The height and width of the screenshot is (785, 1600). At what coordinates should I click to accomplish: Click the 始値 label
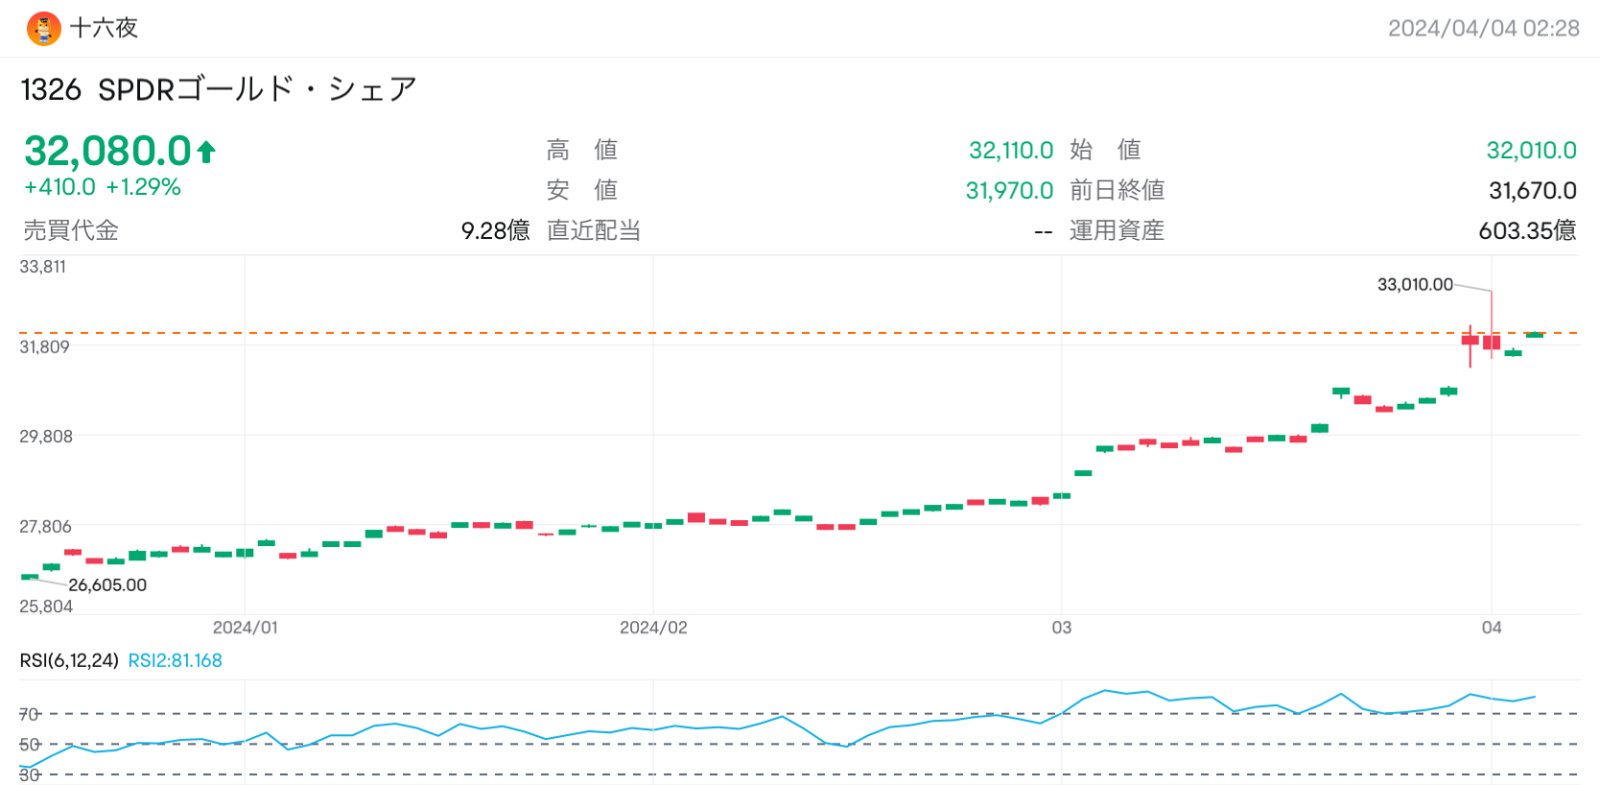(x=1105, y=150)
